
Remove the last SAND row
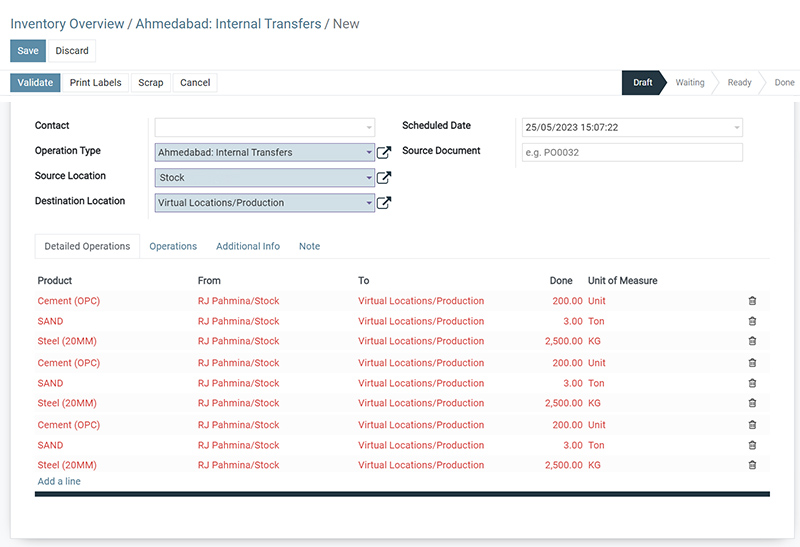pyautogui.click(x=752, y=445)
